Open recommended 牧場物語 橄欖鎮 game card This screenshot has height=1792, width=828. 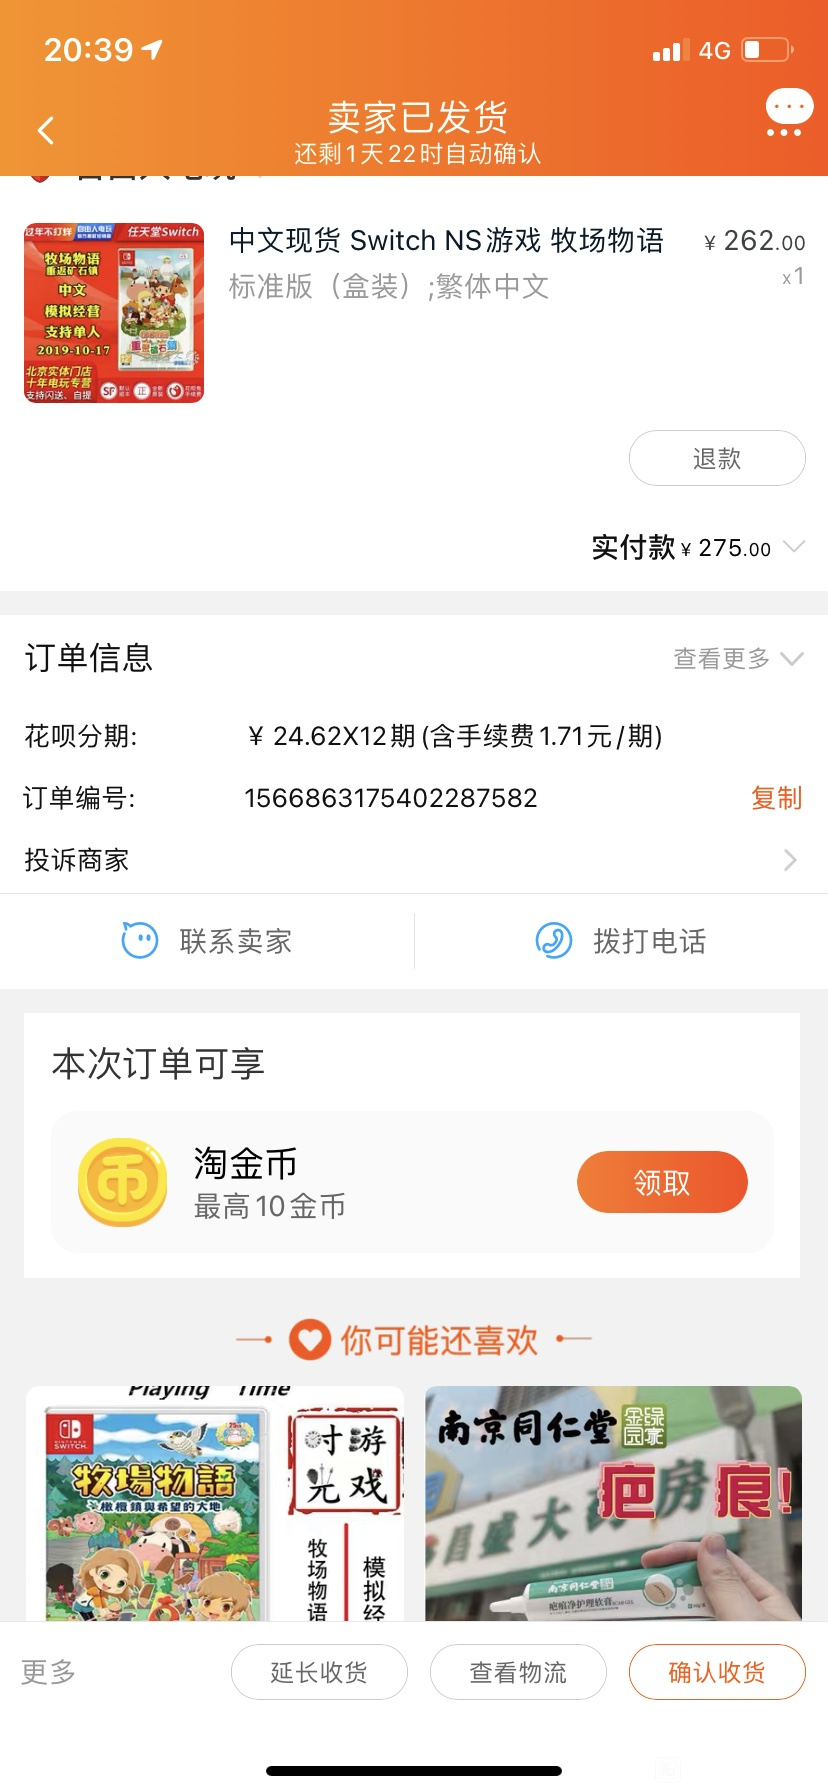215,1504
